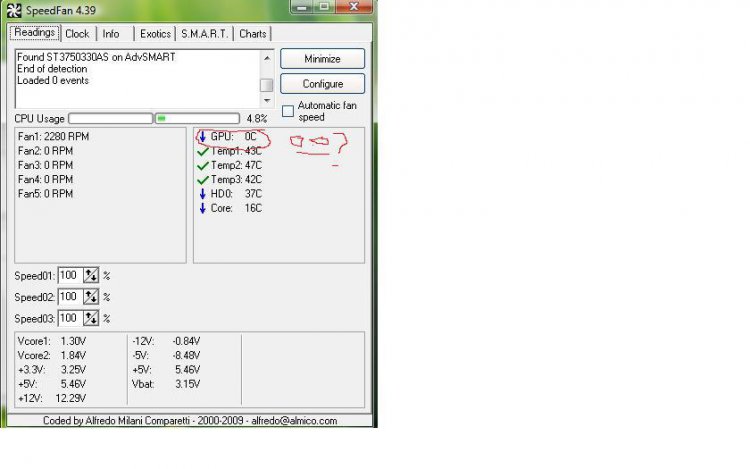
Task: Click the -5V -8.48V value
Action: coord(186,356)
